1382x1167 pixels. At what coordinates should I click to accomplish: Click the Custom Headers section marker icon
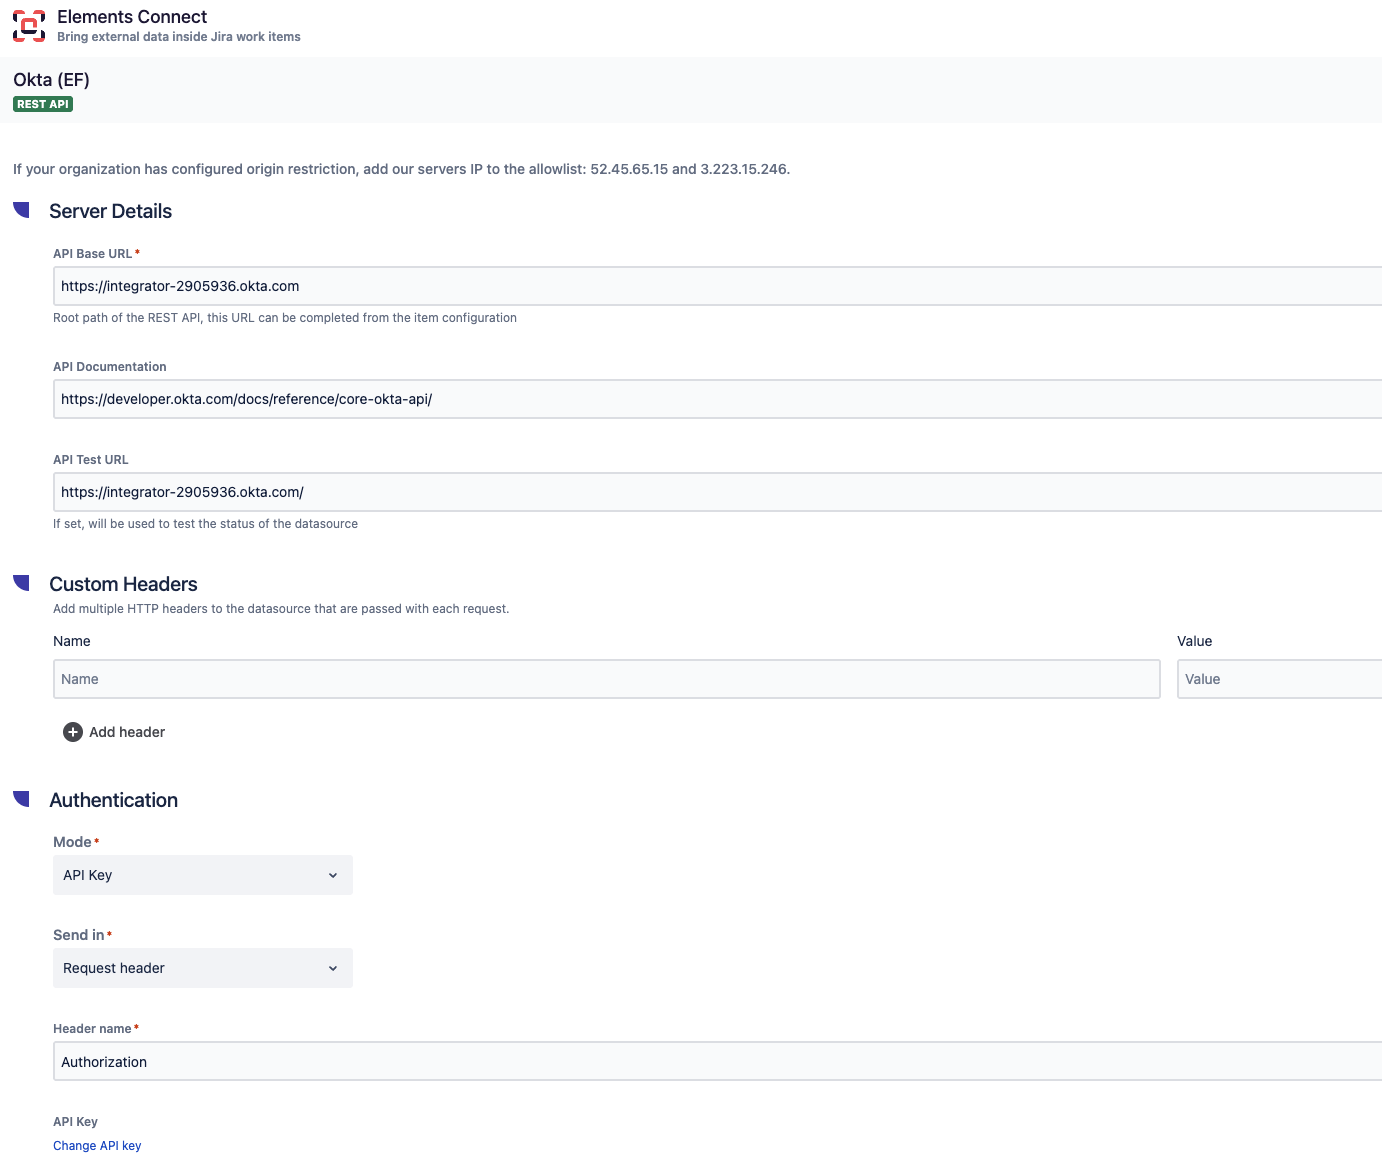(21, 583)
